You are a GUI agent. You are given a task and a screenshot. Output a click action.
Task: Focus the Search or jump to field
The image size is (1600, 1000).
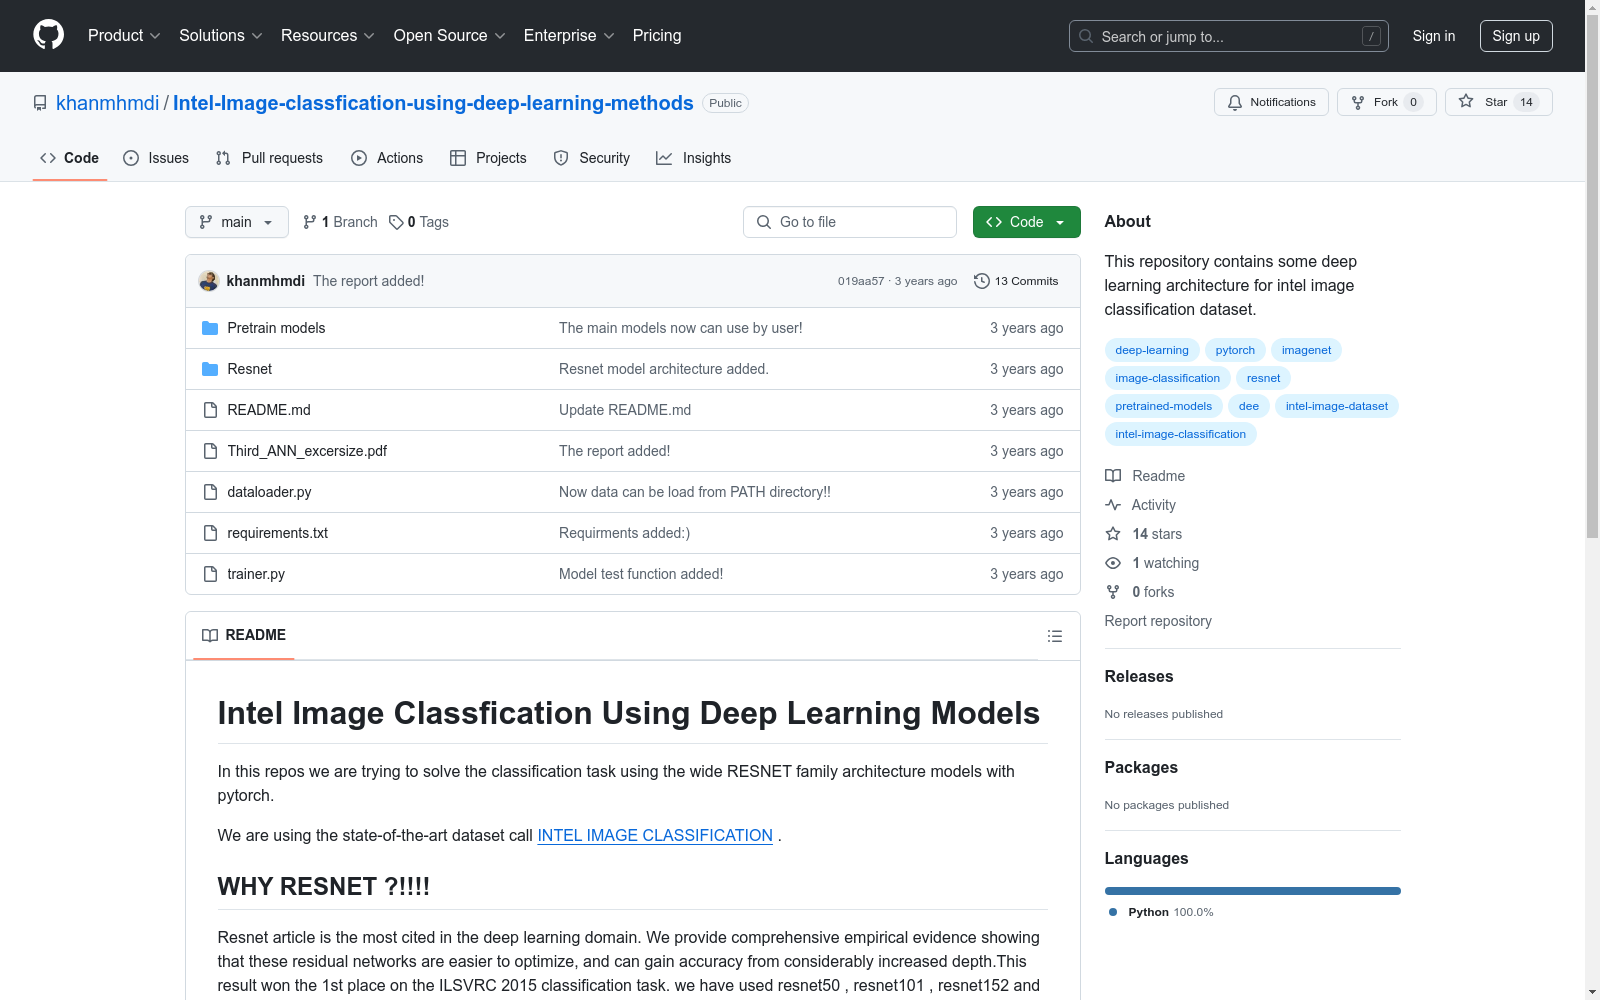[x=1229, y=36]
